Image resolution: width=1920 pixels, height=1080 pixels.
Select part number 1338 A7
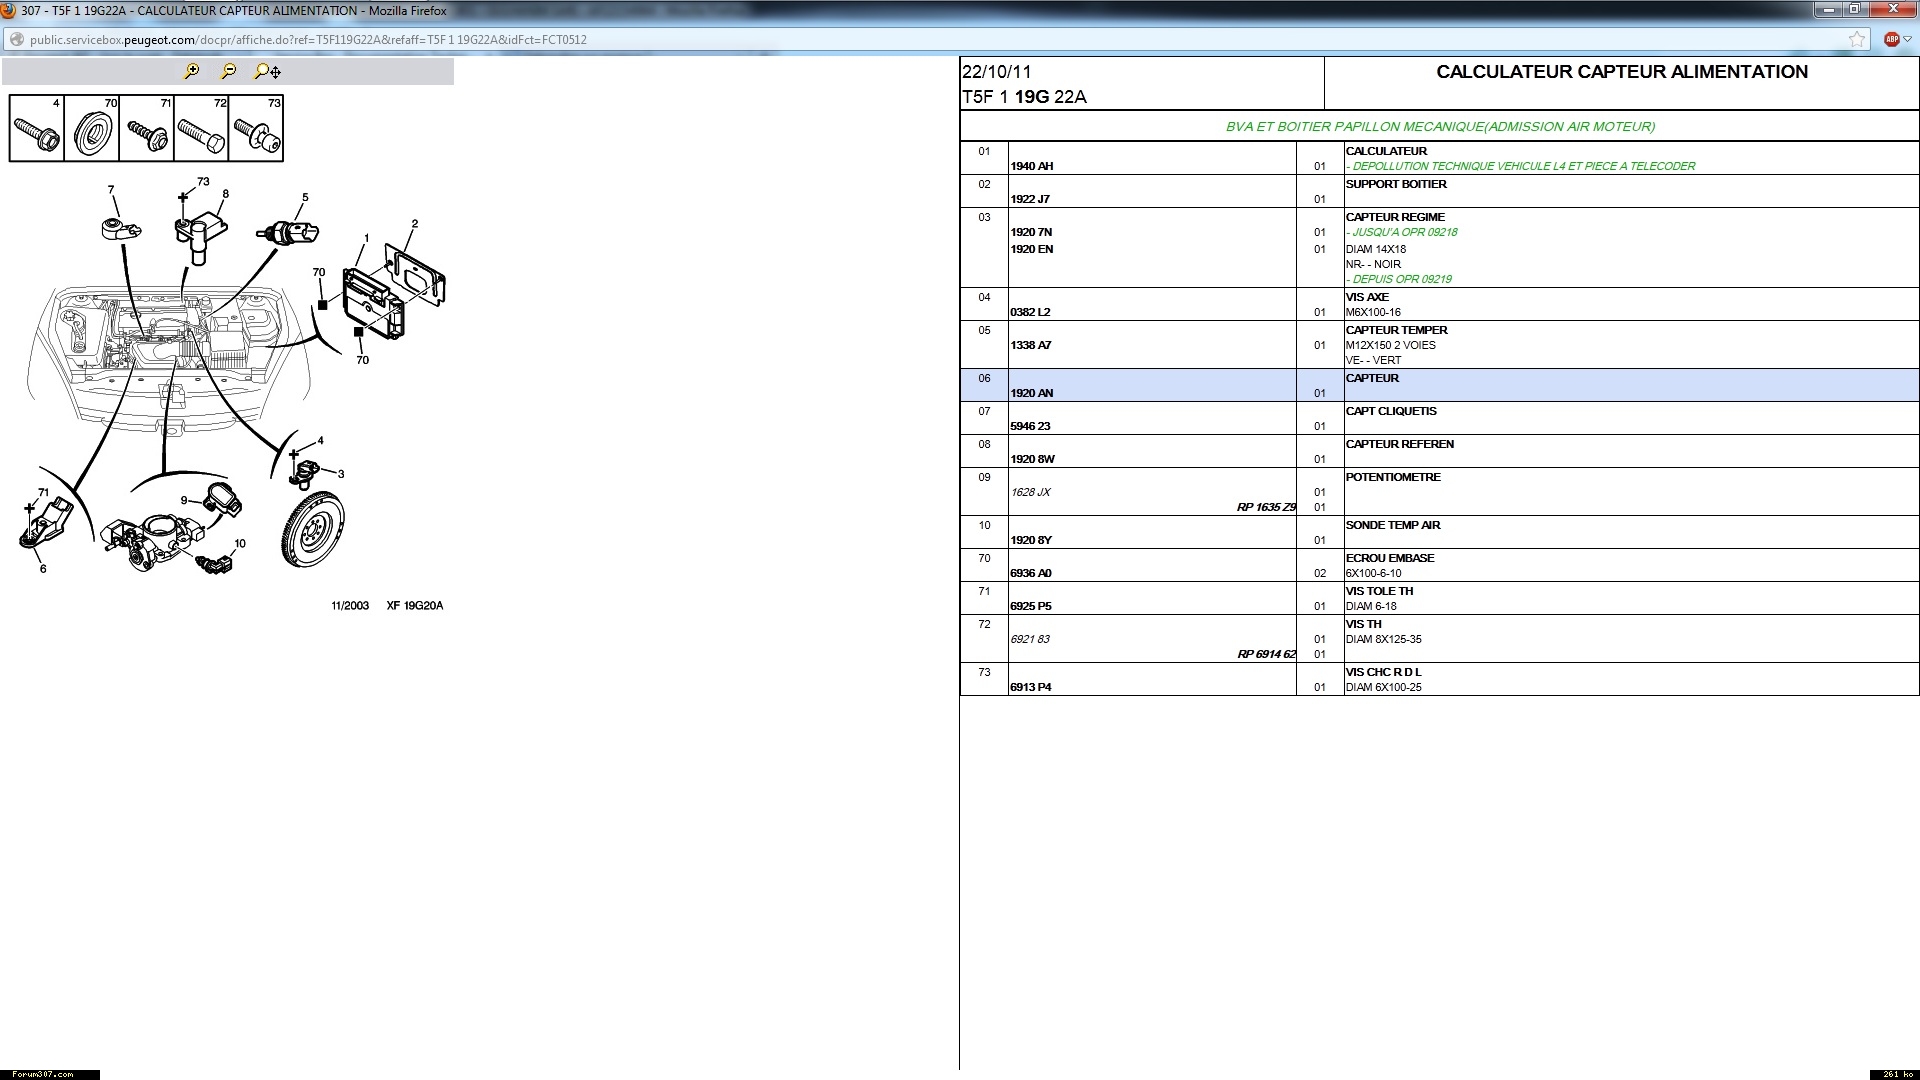(x=1031, y=345)
